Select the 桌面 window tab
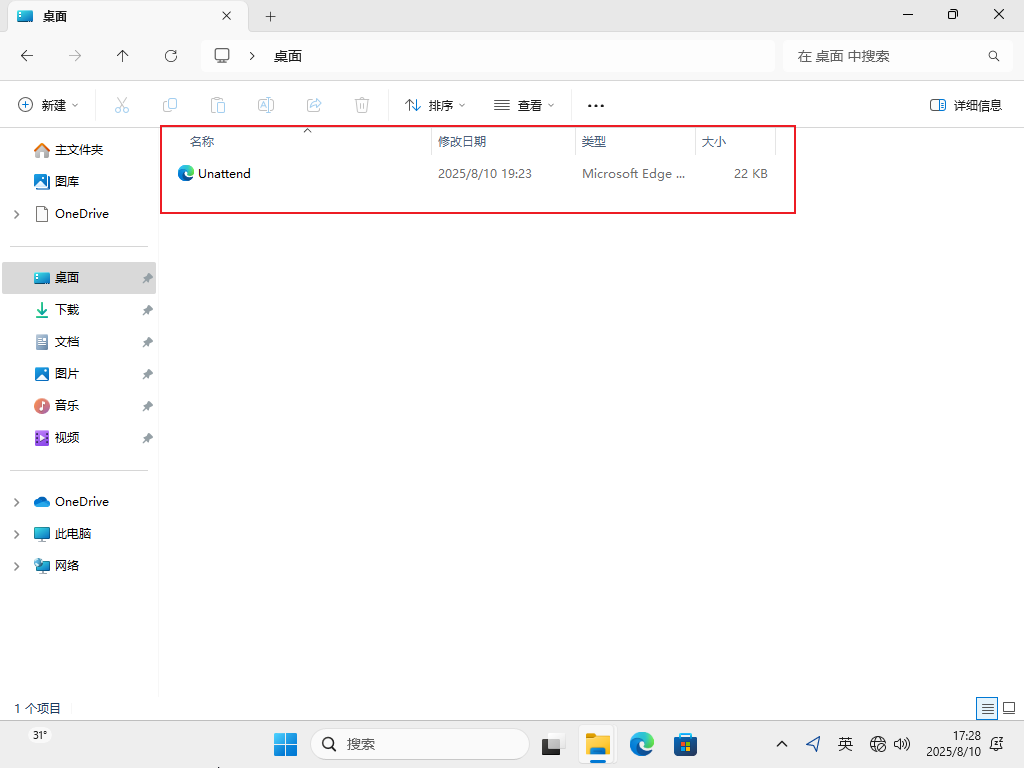1024x768 pixels. [x=128, y=16]
